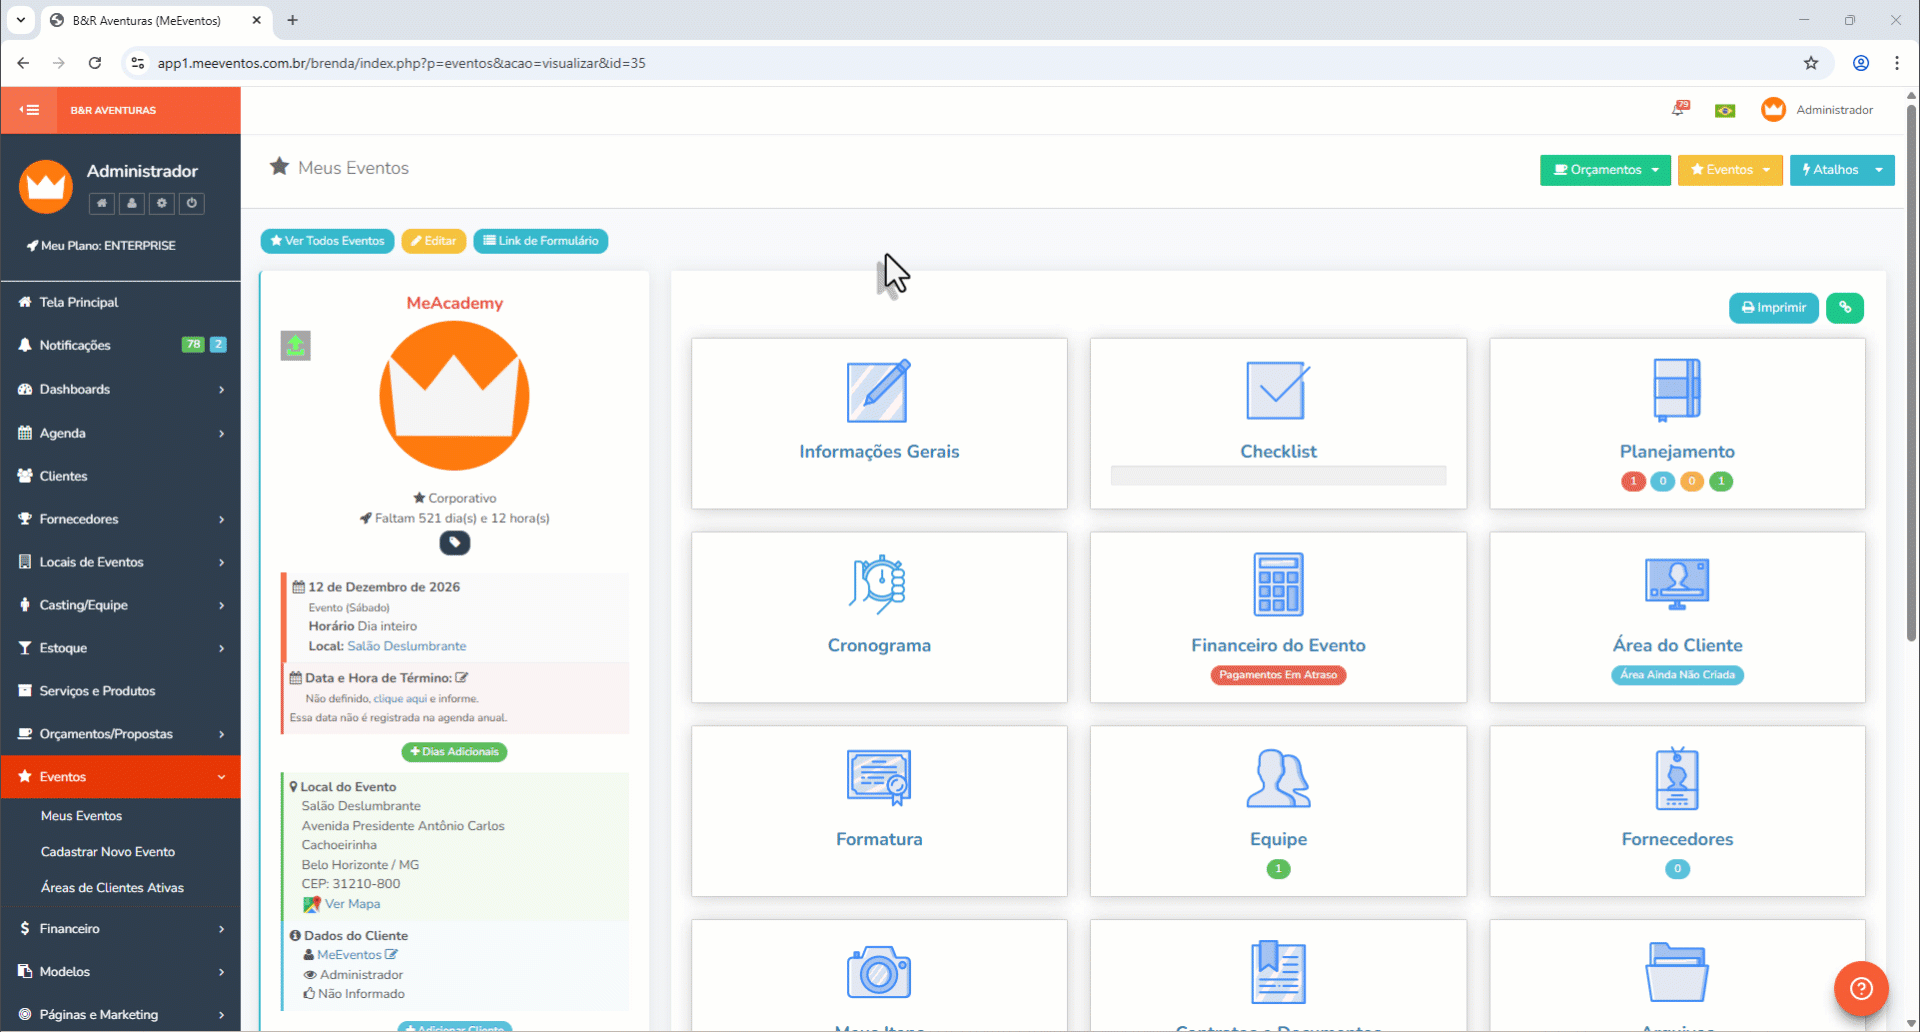
Task: Click edit icon next to MeEventos client
Action: (x=391, y=955)
